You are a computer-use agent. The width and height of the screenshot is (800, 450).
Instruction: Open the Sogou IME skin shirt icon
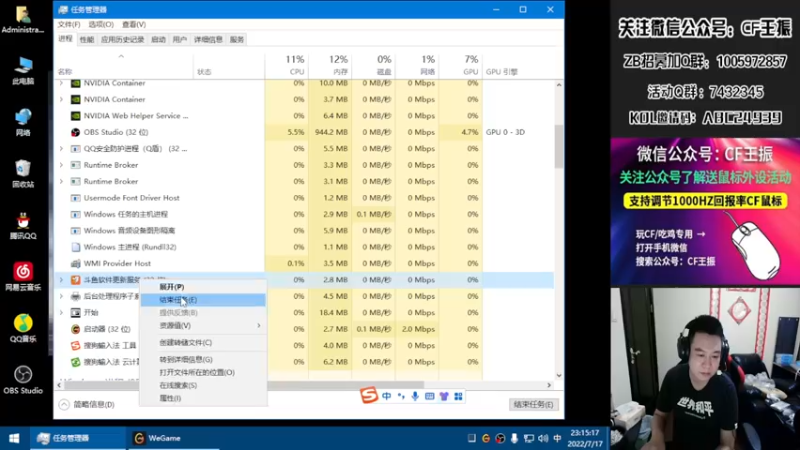[x=444, y=396]
